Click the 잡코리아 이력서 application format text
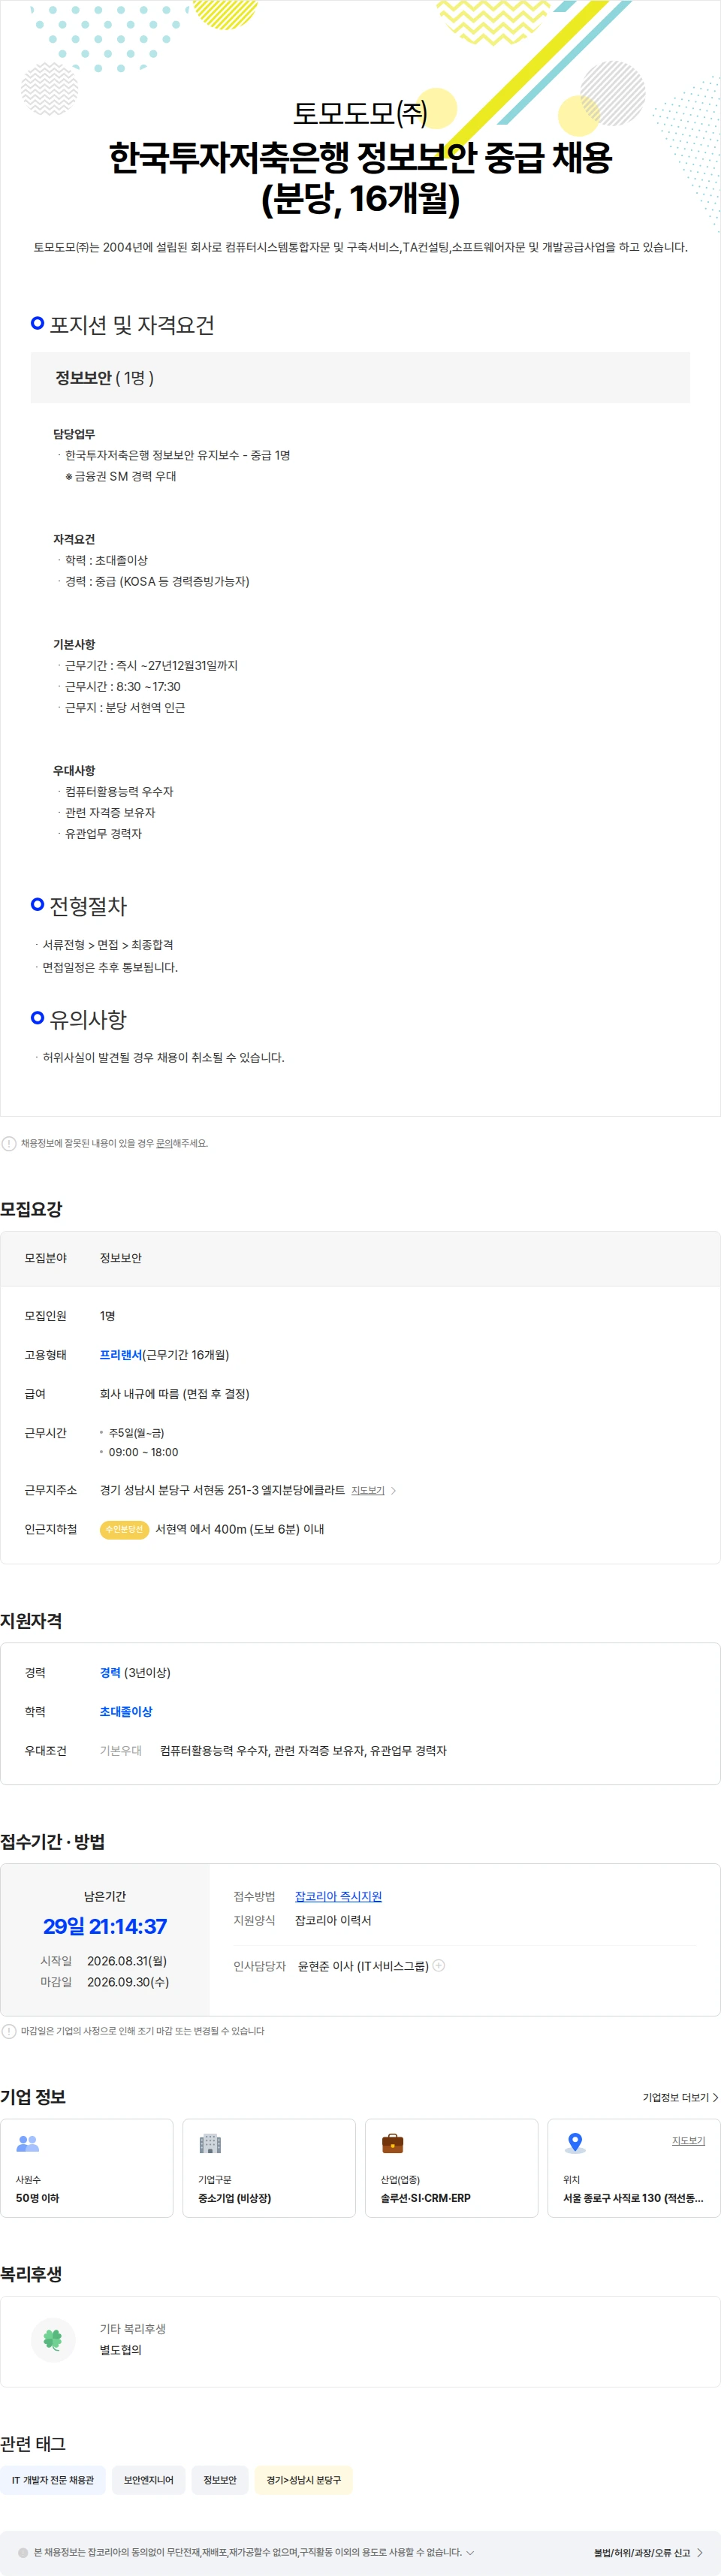This screenshot has width=721, height=2576. 333,1920
